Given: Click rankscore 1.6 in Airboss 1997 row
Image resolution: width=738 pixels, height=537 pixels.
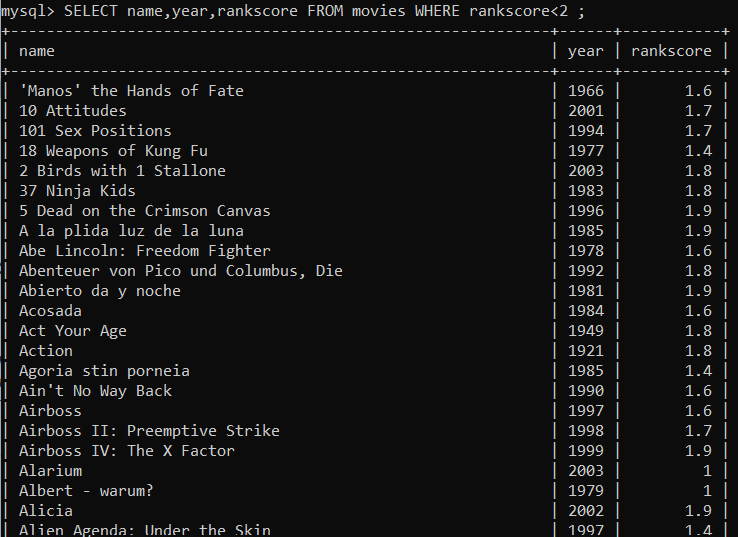Looking at the screenshot, I should tap(698, 410).
